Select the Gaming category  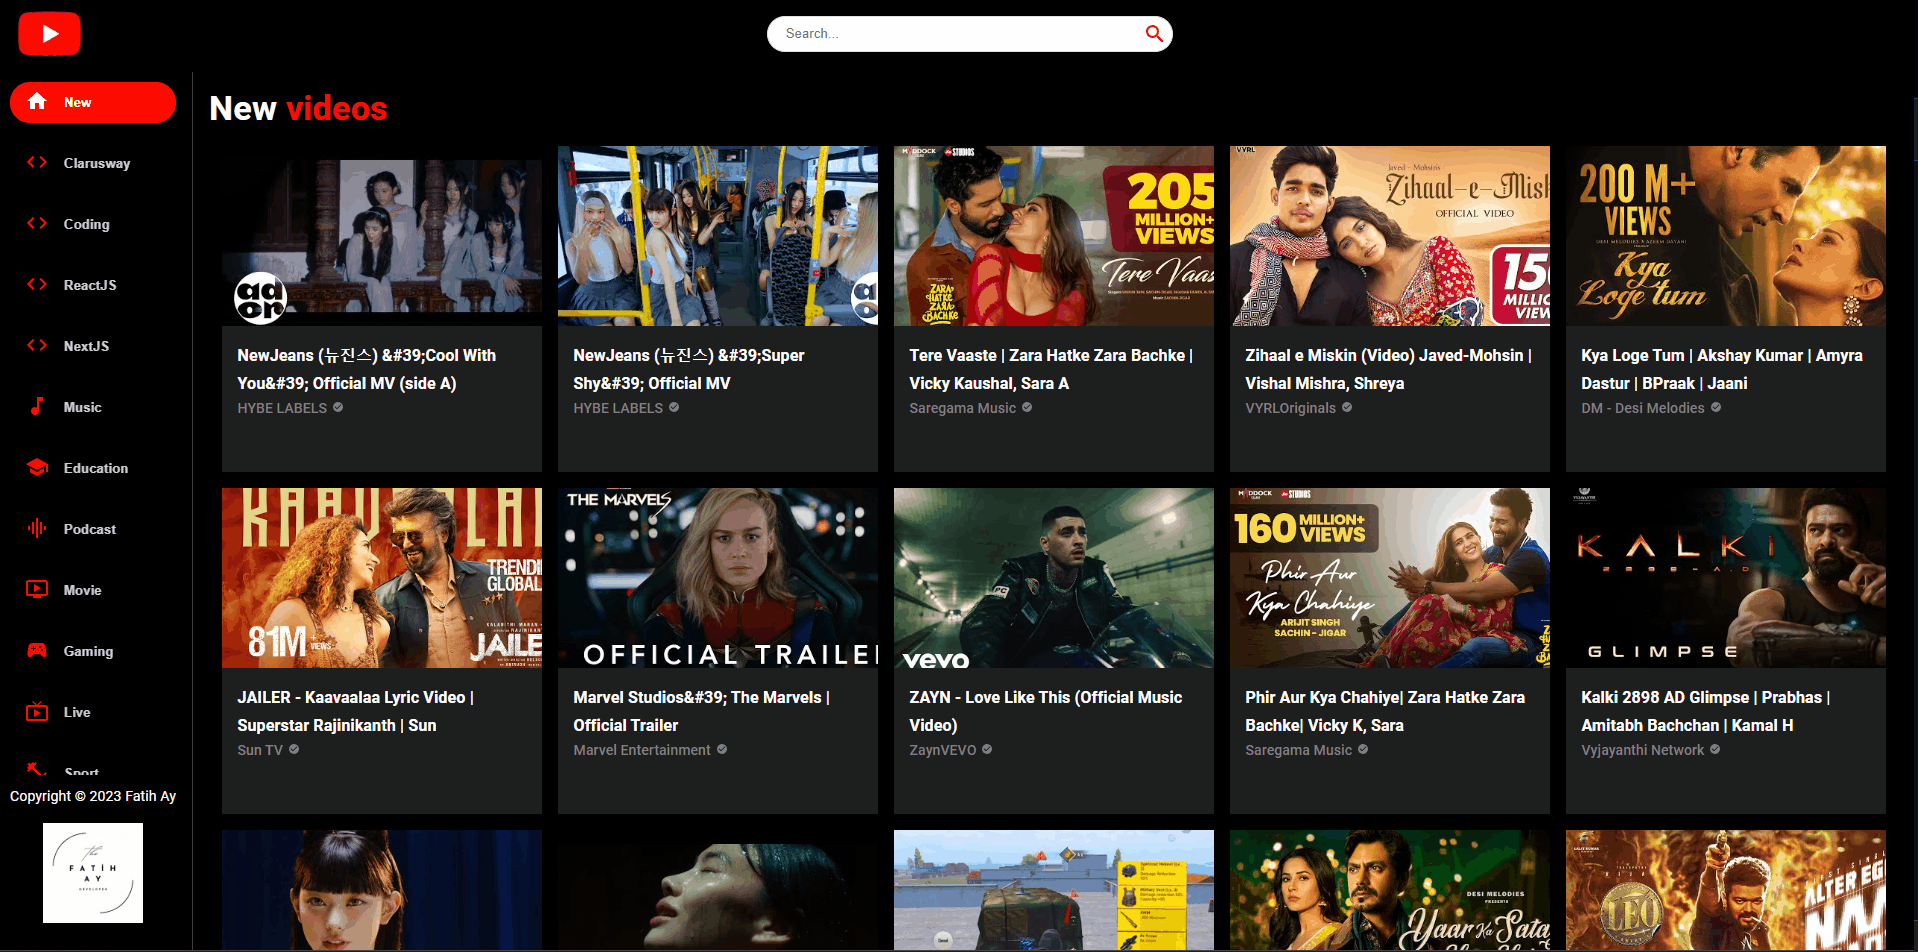tap(93, 651)
